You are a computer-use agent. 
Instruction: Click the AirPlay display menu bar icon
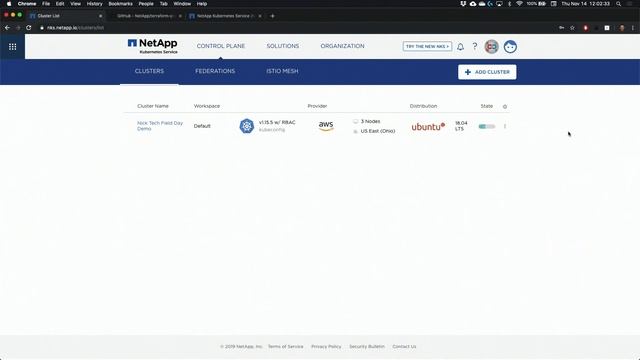pyautogui.click(x=499, y=4)
